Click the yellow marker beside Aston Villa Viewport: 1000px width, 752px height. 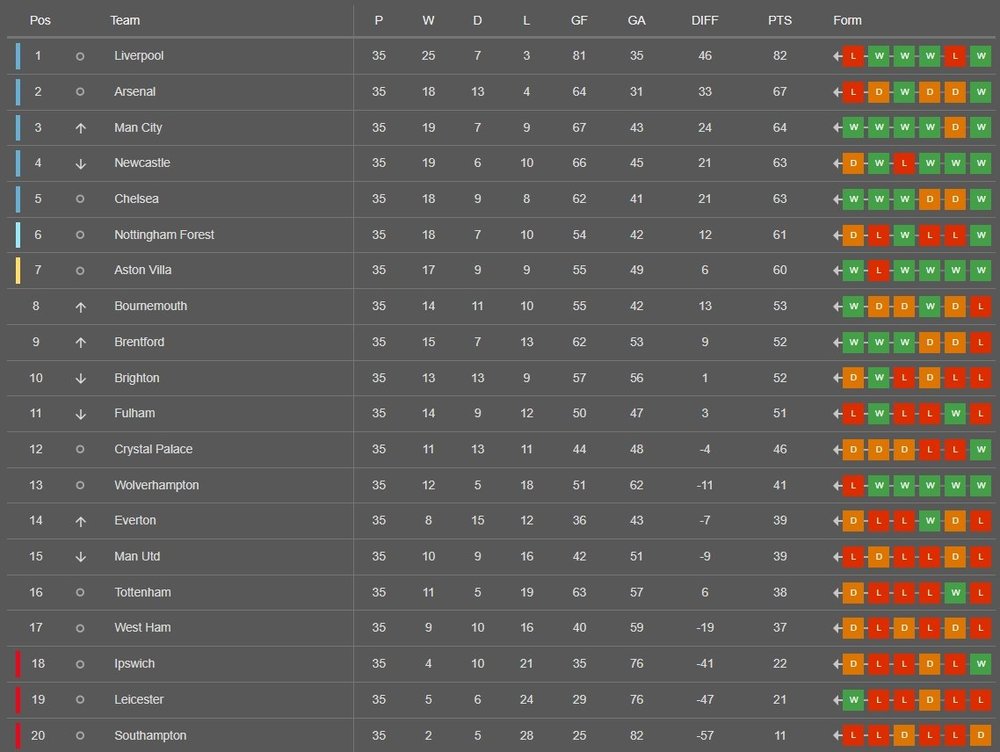point(17,270)
